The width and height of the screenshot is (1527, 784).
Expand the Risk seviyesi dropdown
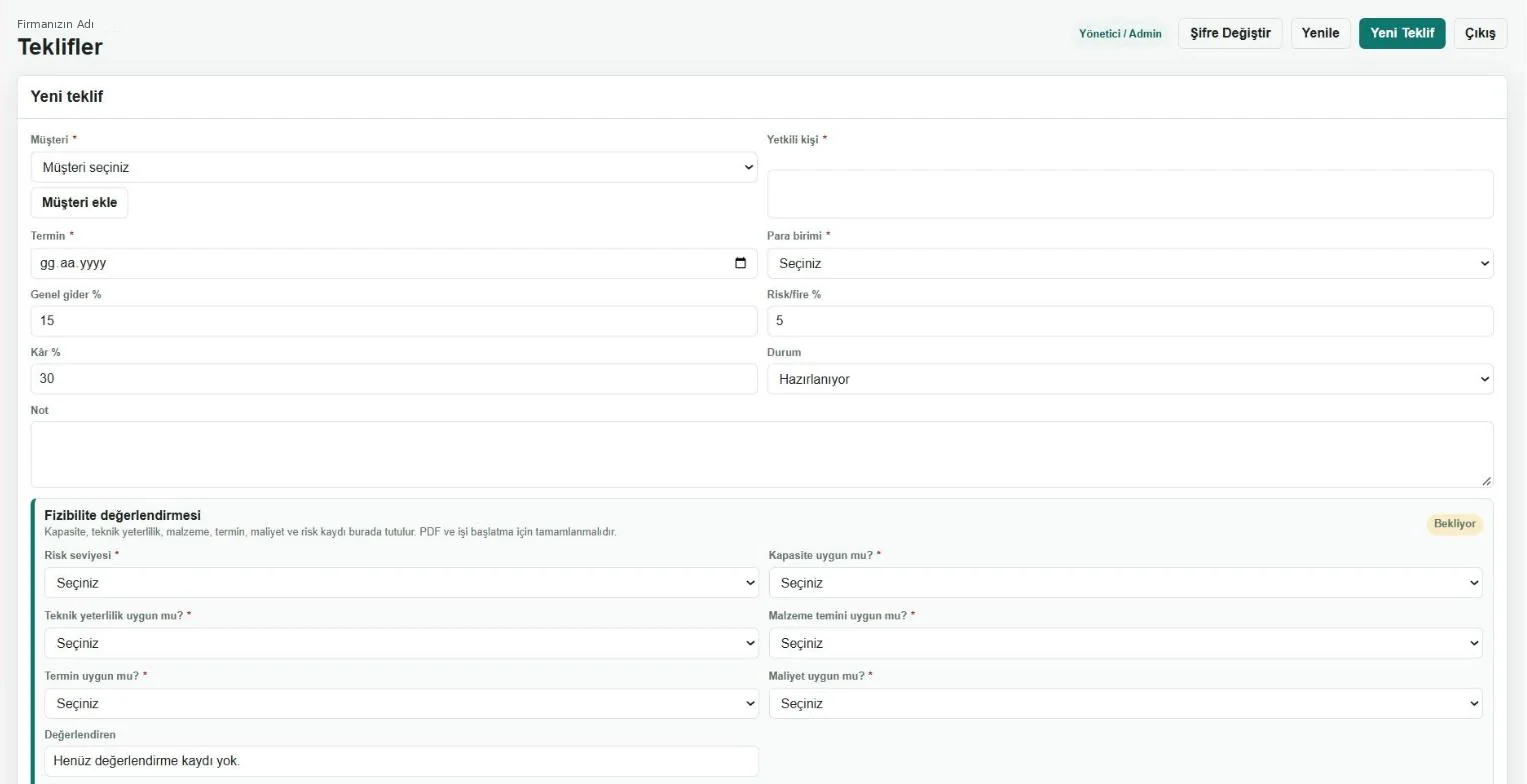click(x=401, y=583)
